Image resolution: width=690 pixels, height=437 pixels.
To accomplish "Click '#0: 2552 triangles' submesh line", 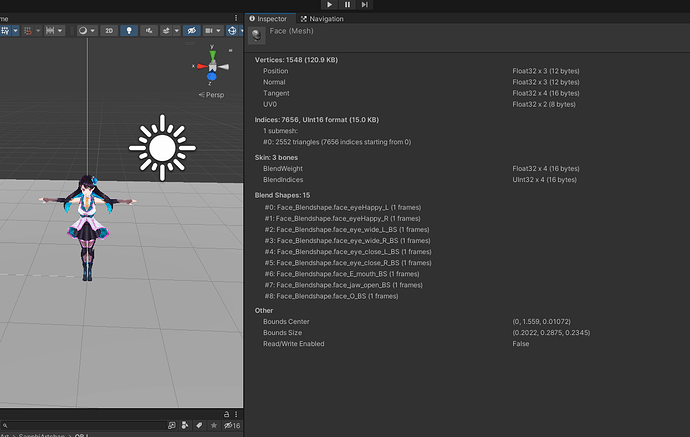I will pyautogui.click(x=337, y=142).
